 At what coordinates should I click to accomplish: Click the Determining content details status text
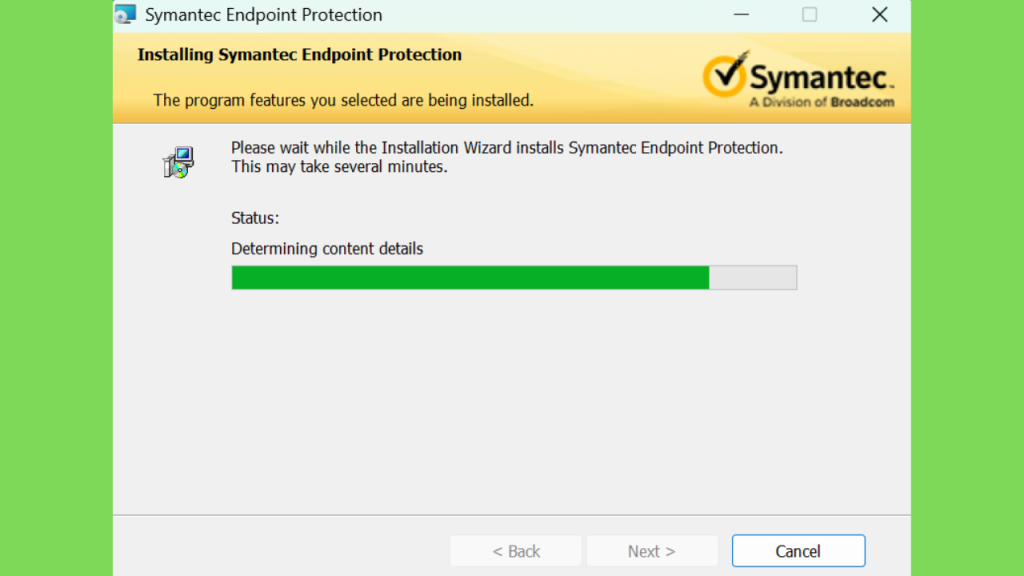click(327, 249)
